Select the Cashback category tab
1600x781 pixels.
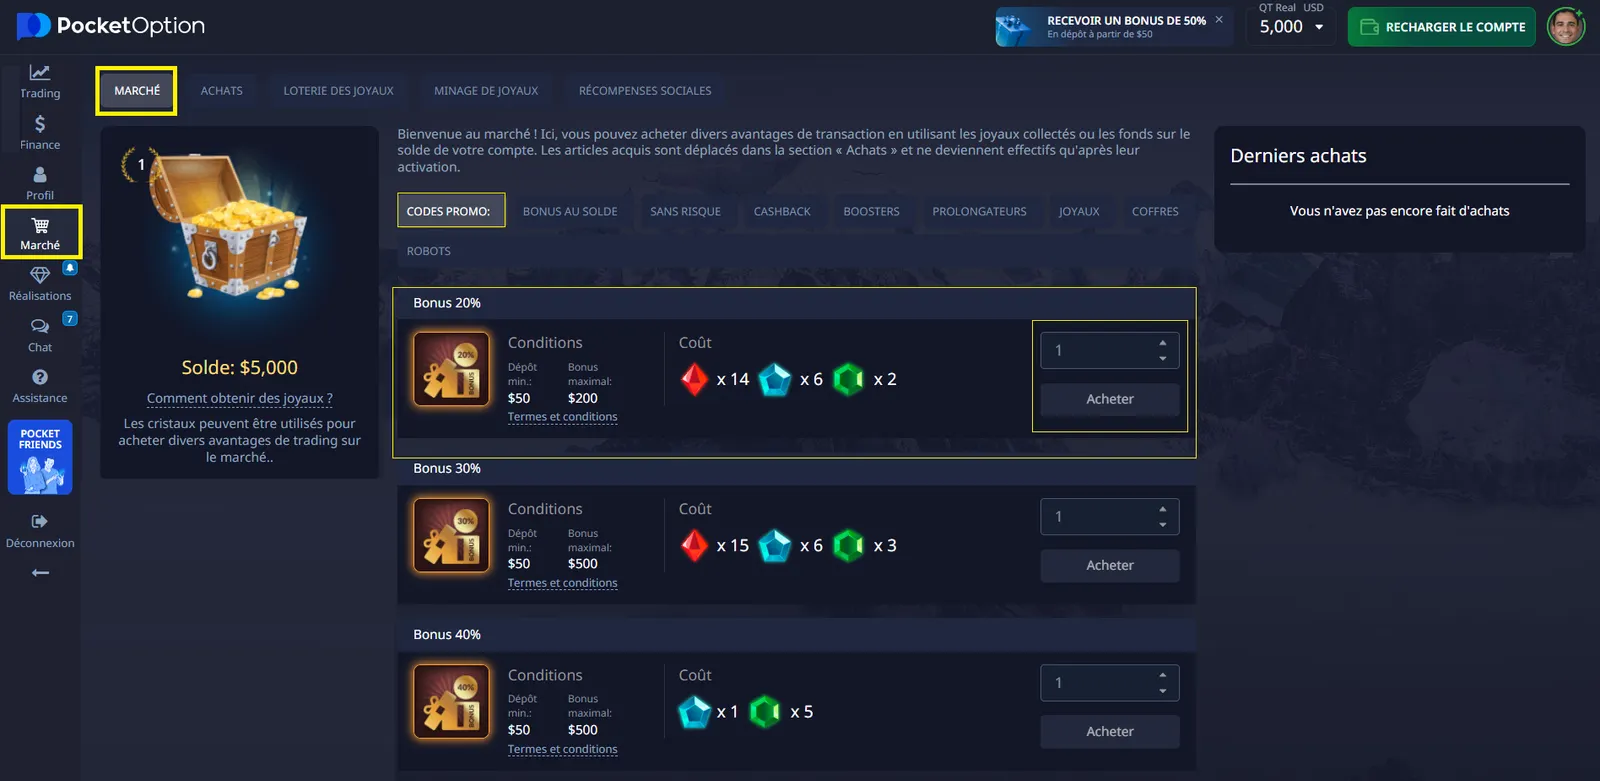(781, 212)
